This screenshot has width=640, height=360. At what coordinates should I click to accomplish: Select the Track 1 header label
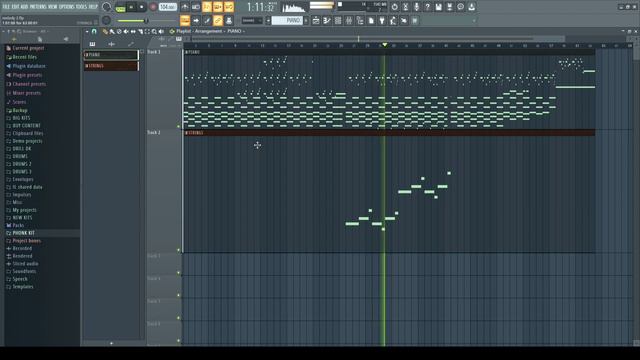(x=154, y=52)
